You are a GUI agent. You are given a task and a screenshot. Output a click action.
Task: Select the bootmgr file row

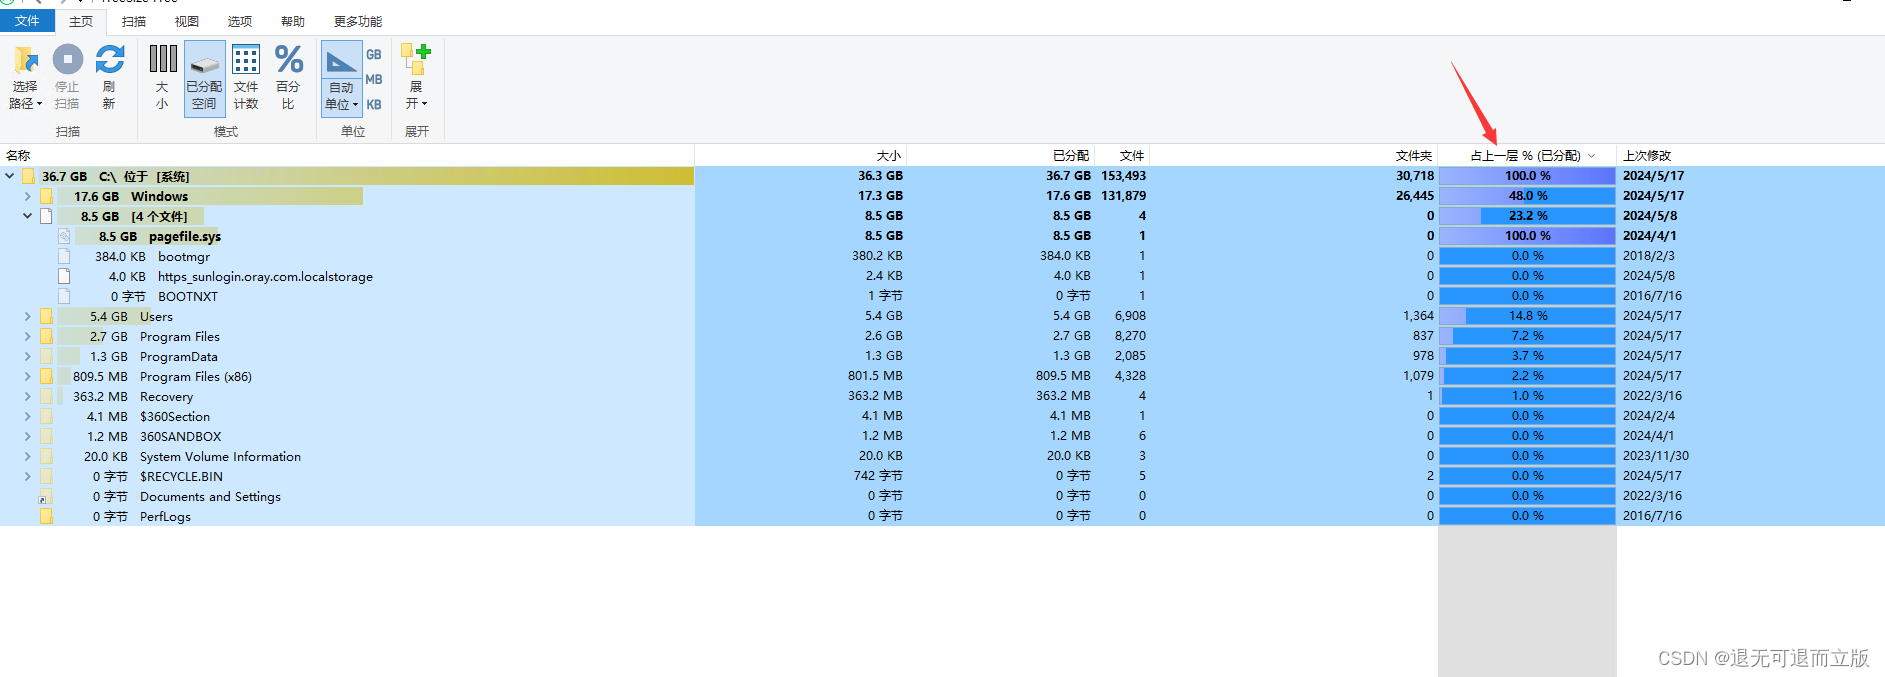[x=942, y=256]
